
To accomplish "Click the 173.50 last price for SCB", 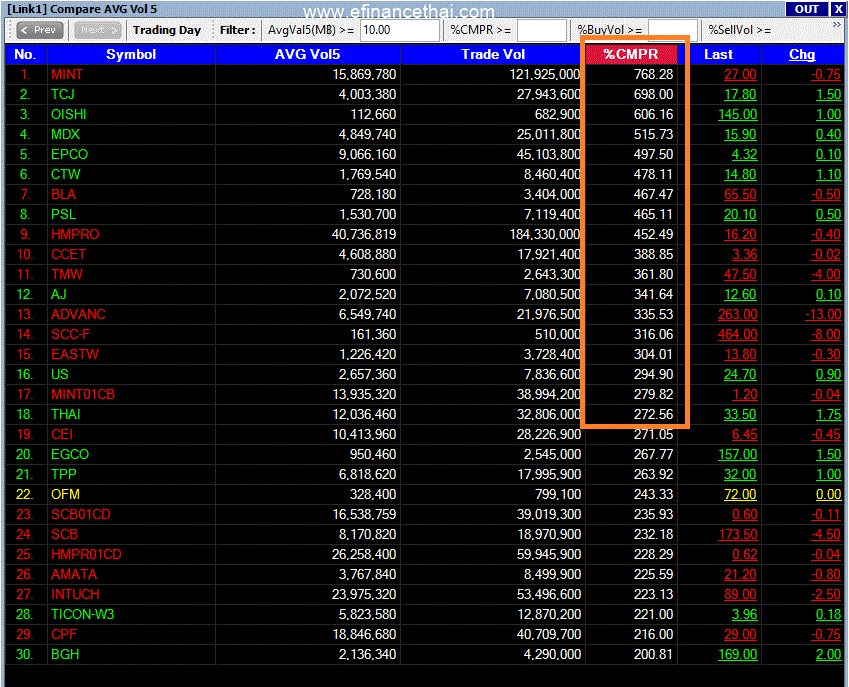I will pyautogui.click(x=737, y=535).
